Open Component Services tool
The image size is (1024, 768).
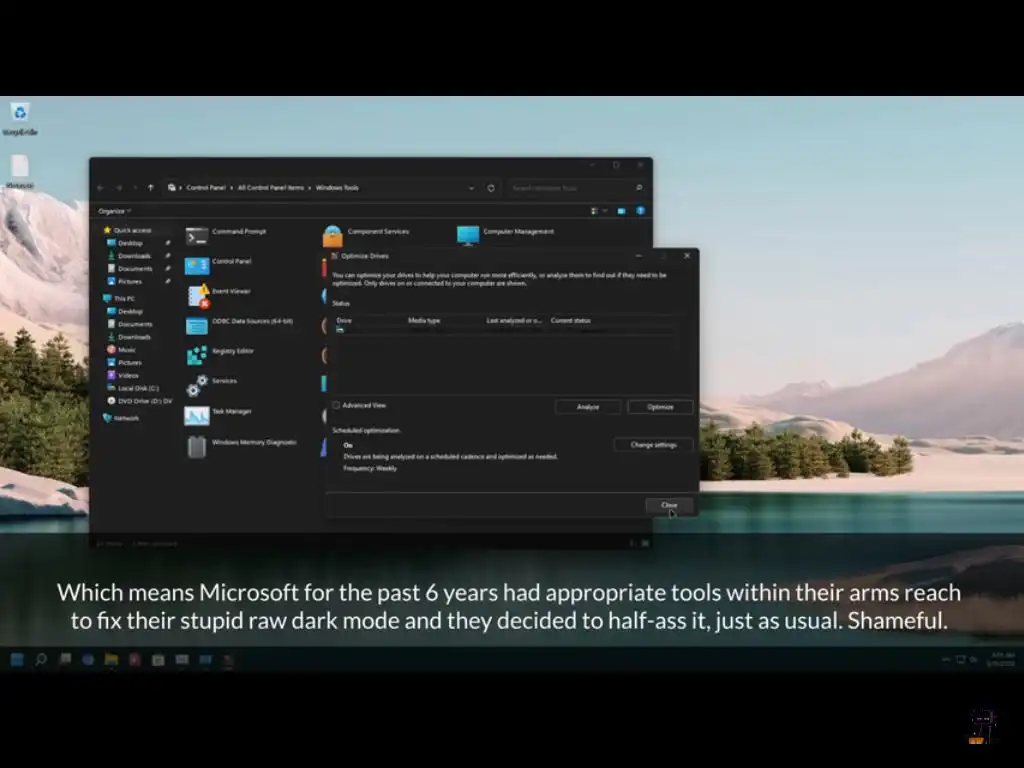(366, 234)
